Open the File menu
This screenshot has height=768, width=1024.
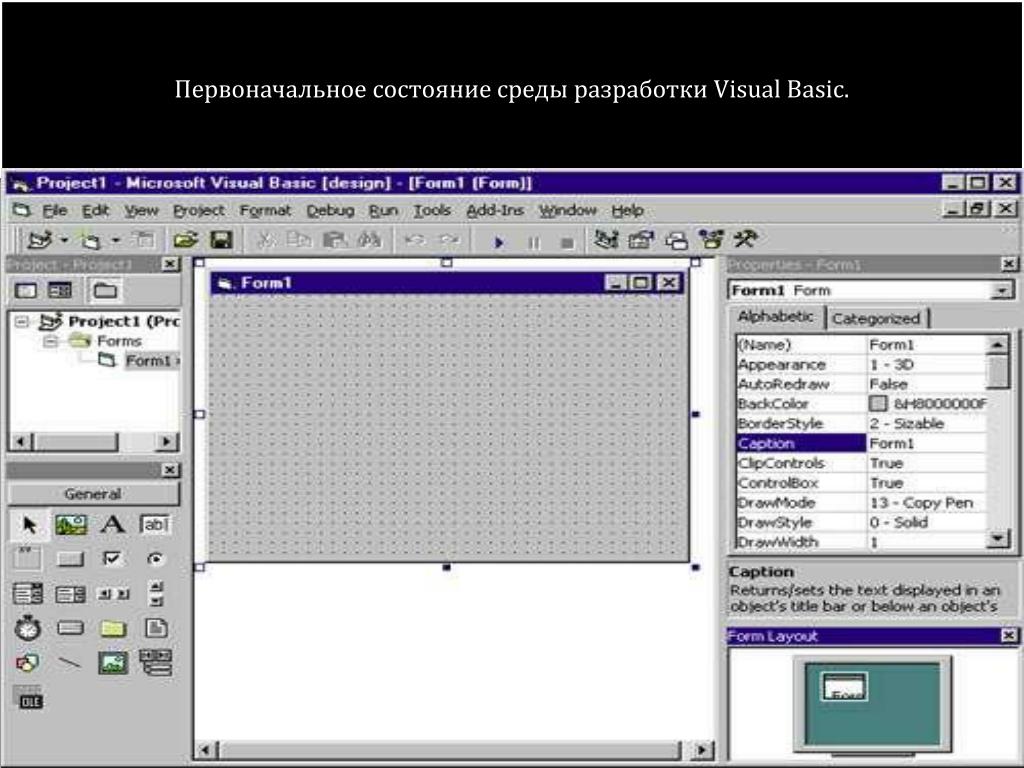55,210
